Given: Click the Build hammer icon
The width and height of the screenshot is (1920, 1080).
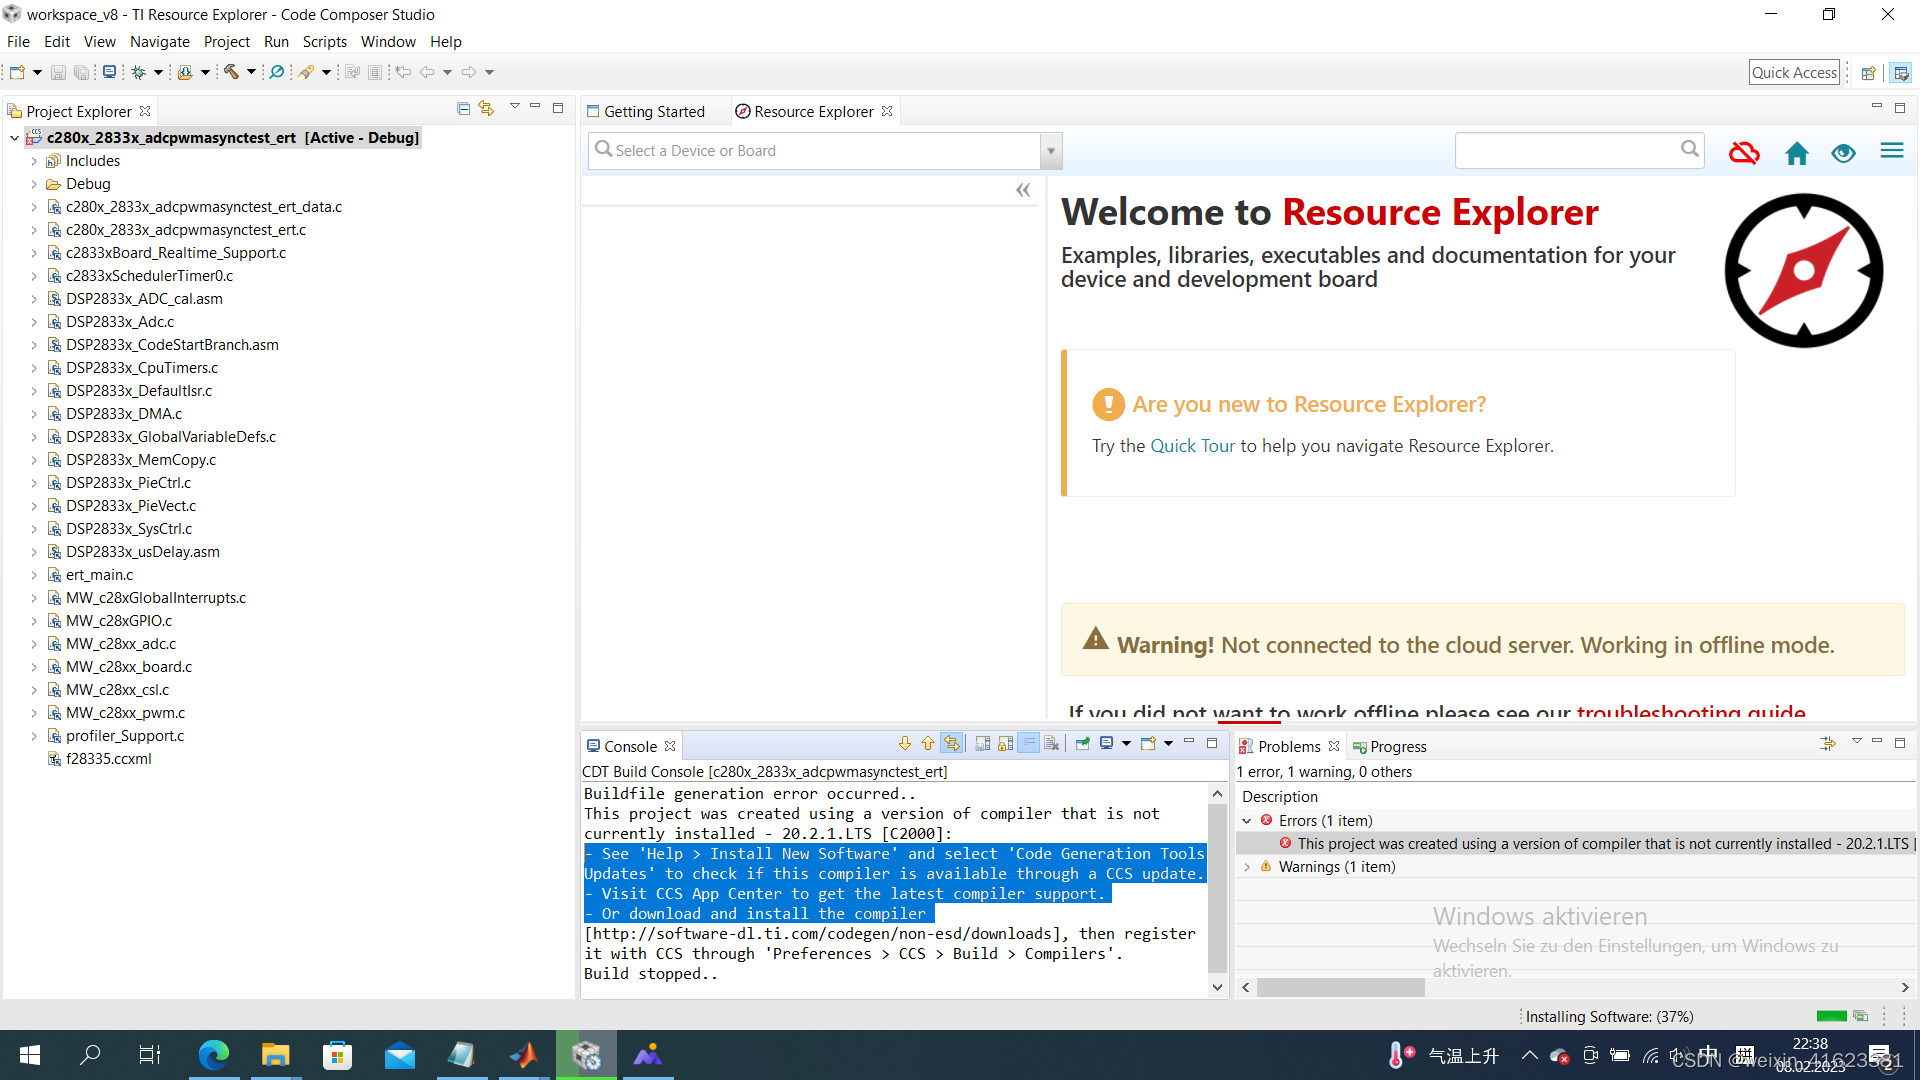Looking at the screenshot, I should click(x=231, y=72).
